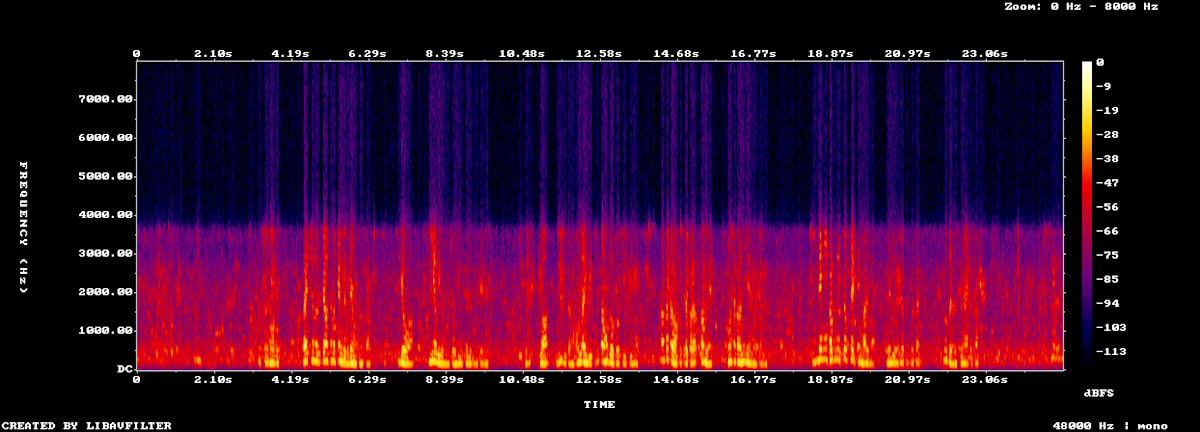
Task: Click the 4.19s marker on top time axis
Action: click(290, 53)
